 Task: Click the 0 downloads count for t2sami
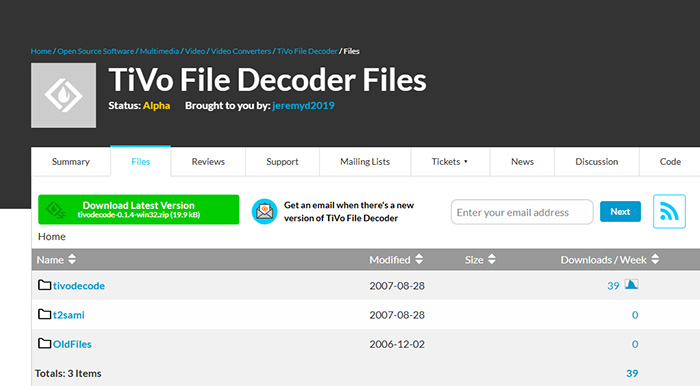point(635,315)
